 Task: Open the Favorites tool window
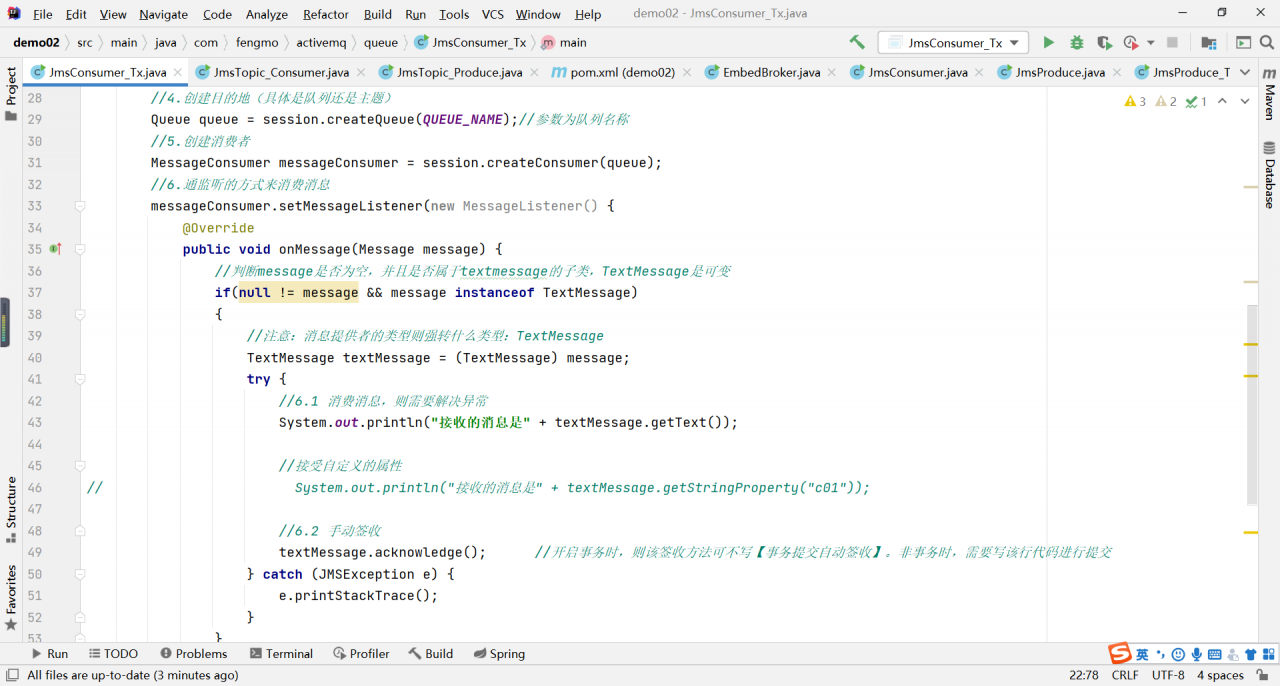click(11, 598)
